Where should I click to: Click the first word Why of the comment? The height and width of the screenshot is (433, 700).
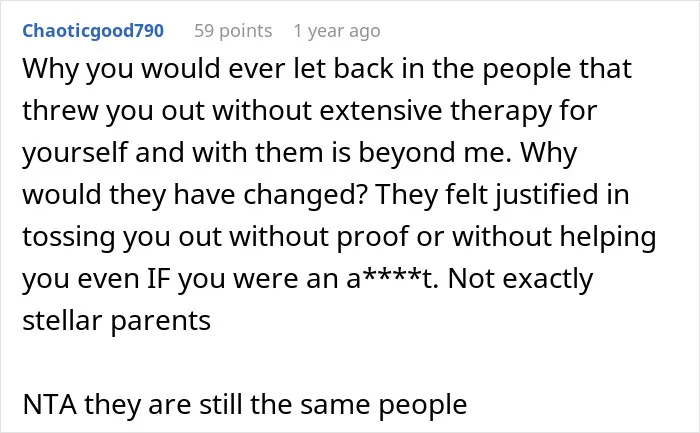click(51, 69)
